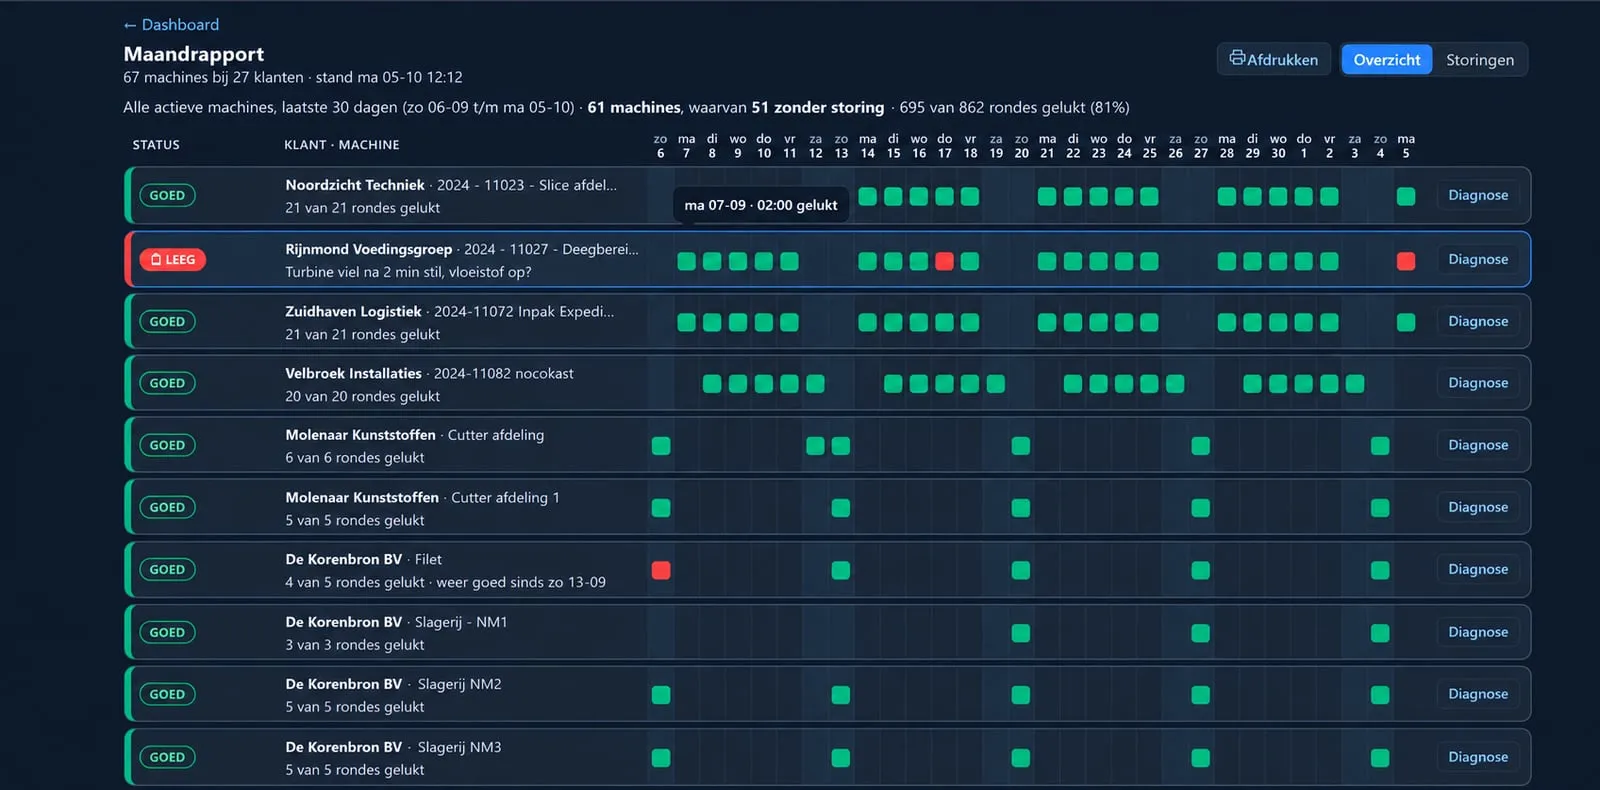Open Diagnose for Velbroek Installaties
The image size is (1600, 790).
tap(1478, 383)
